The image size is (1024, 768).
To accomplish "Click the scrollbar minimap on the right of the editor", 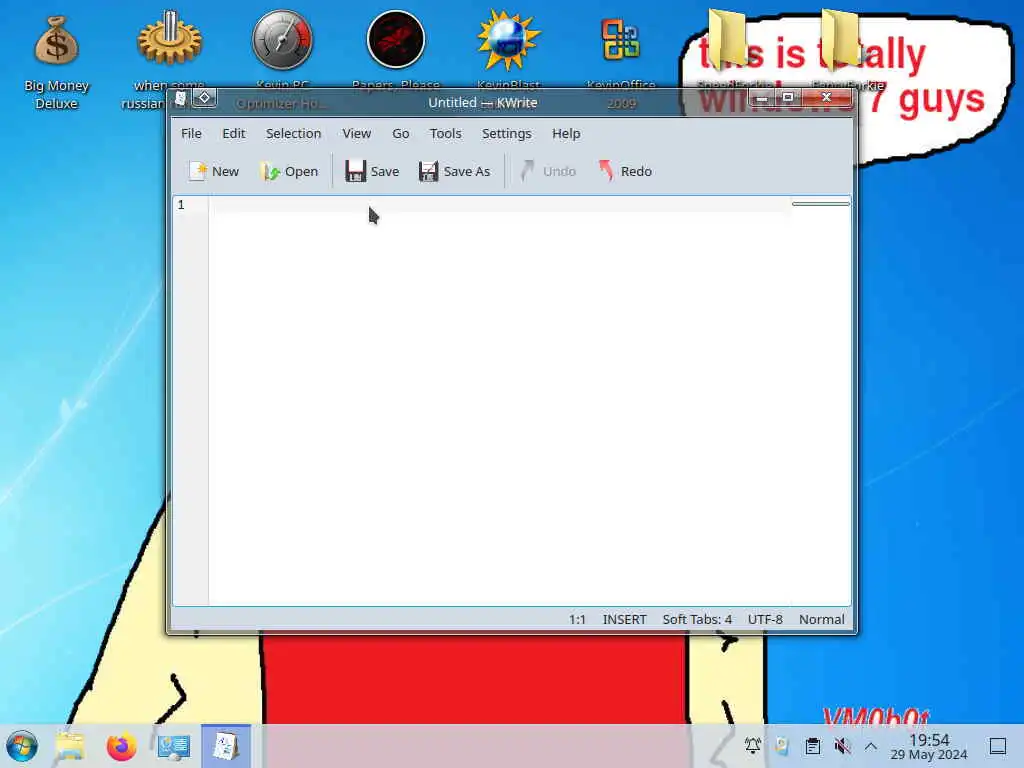I will click(x=820, y=204).
